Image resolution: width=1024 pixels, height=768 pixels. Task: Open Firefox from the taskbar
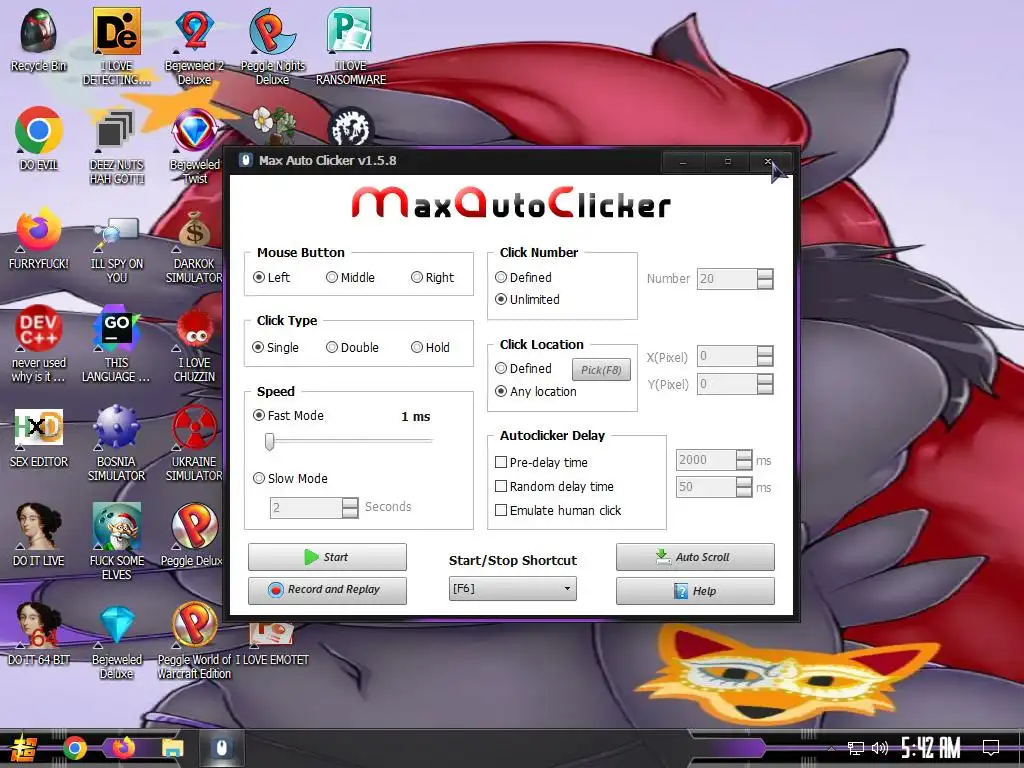click(123, 748)
